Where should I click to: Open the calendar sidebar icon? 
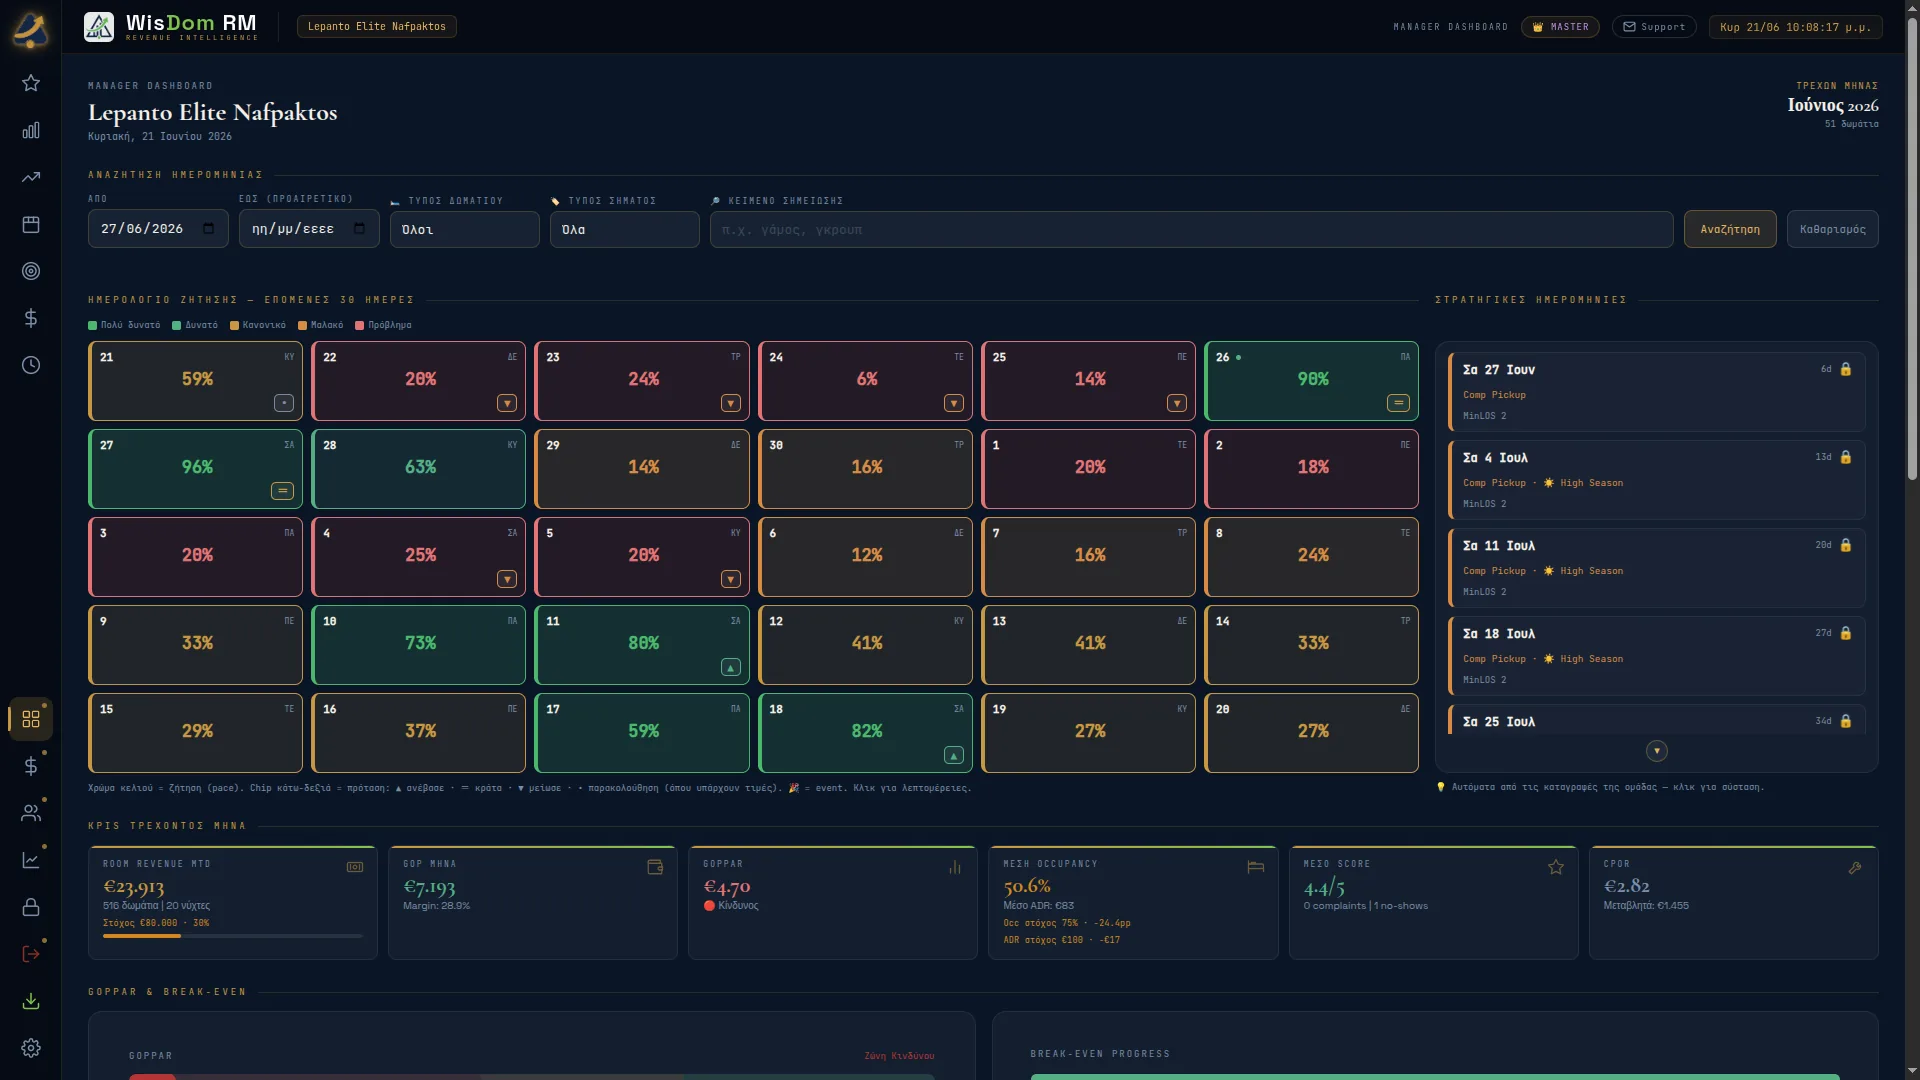[x=31, y=224]
